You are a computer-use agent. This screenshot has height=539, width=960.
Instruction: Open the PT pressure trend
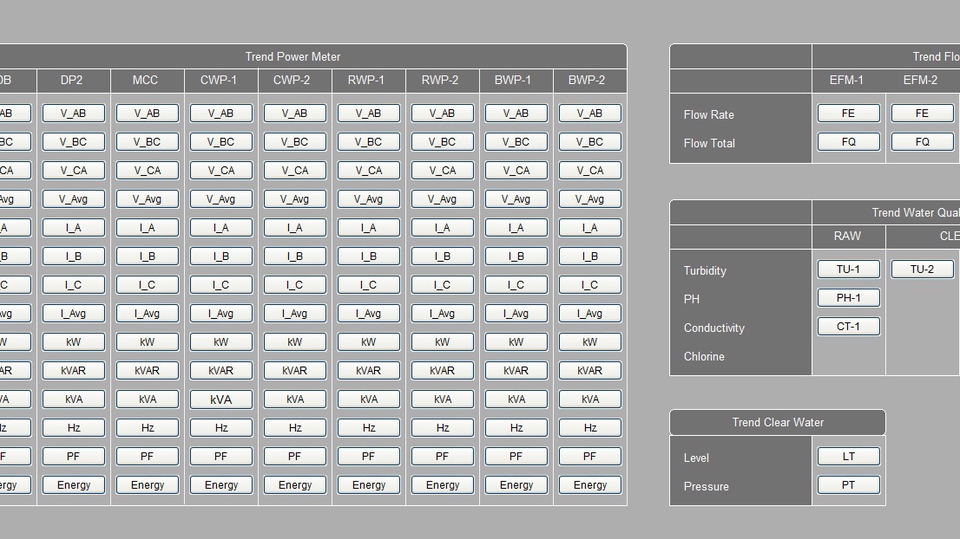tap(848, 485)
